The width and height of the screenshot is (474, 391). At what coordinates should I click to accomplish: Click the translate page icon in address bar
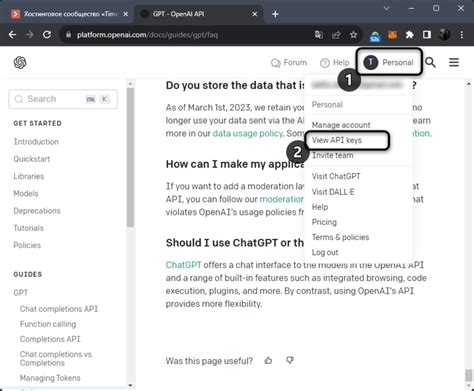[x=319, y=35]
